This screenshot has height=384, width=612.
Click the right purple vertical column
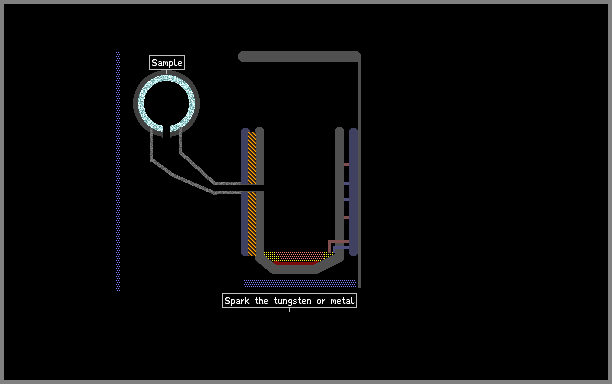353,192
